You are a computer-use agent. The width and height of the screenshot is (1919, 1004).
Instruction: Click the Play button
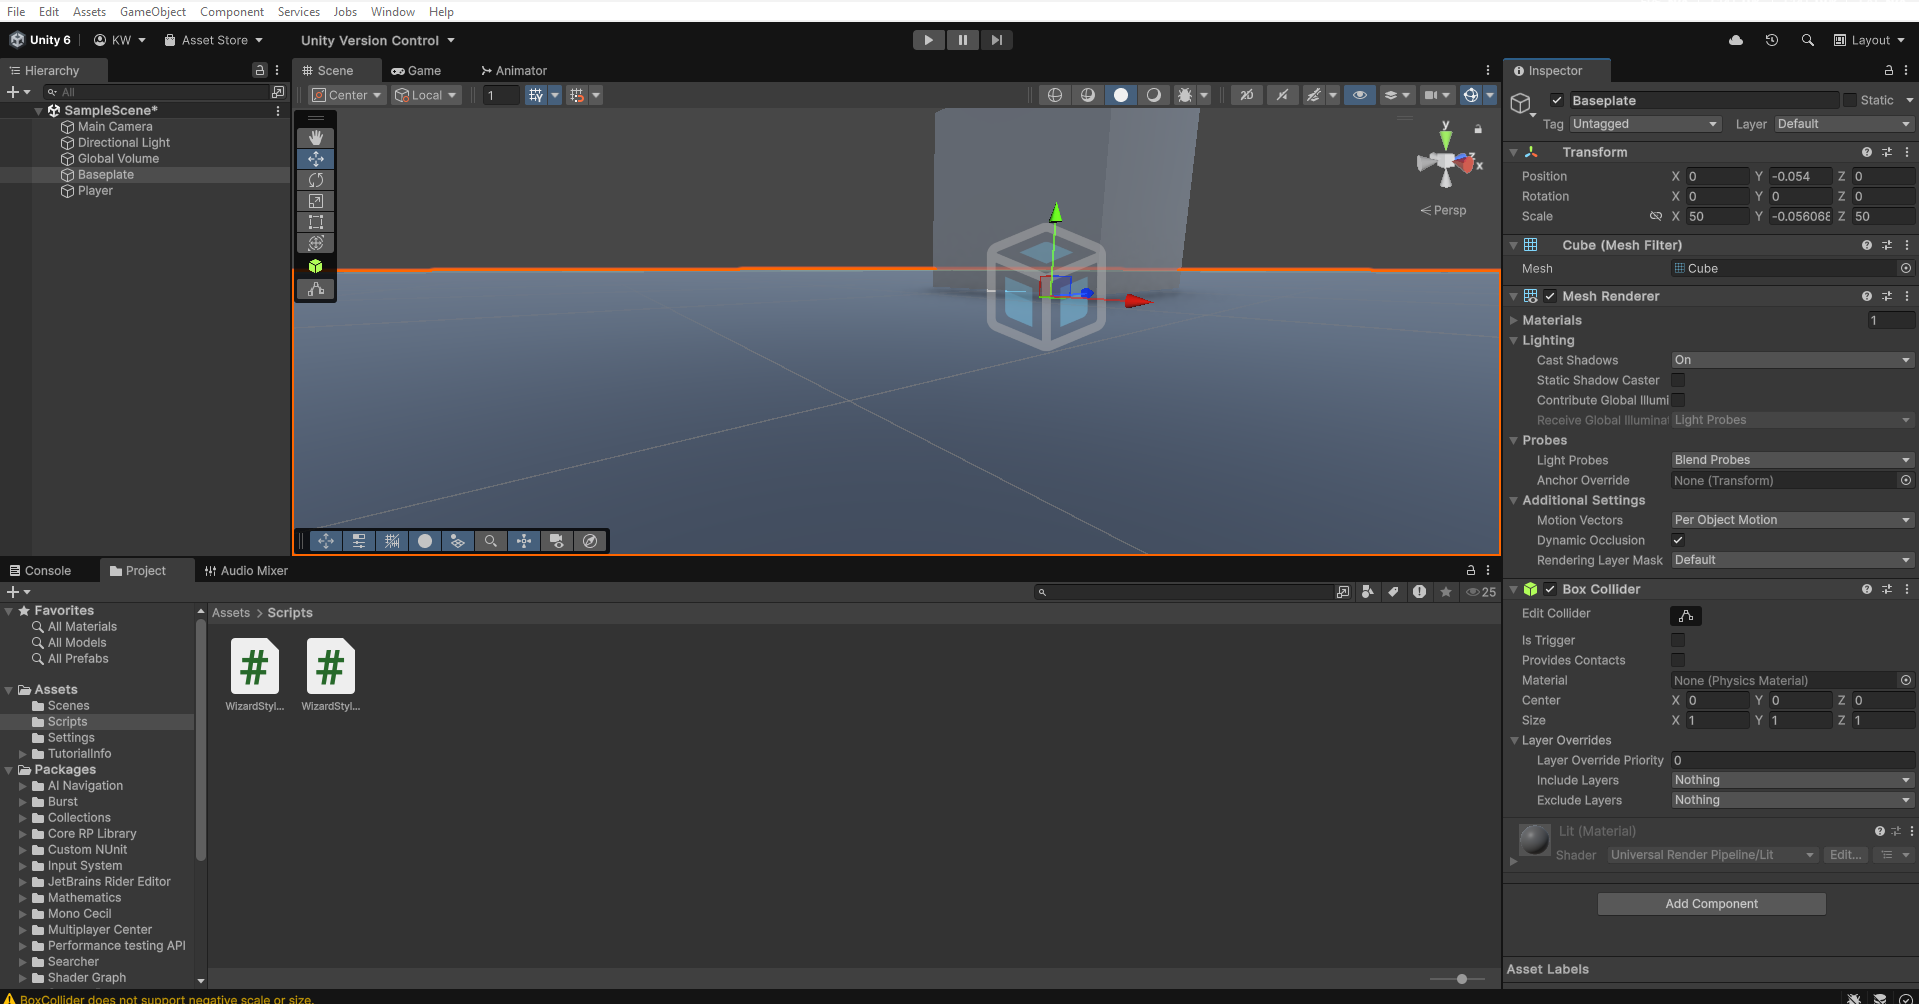(928, 40)
